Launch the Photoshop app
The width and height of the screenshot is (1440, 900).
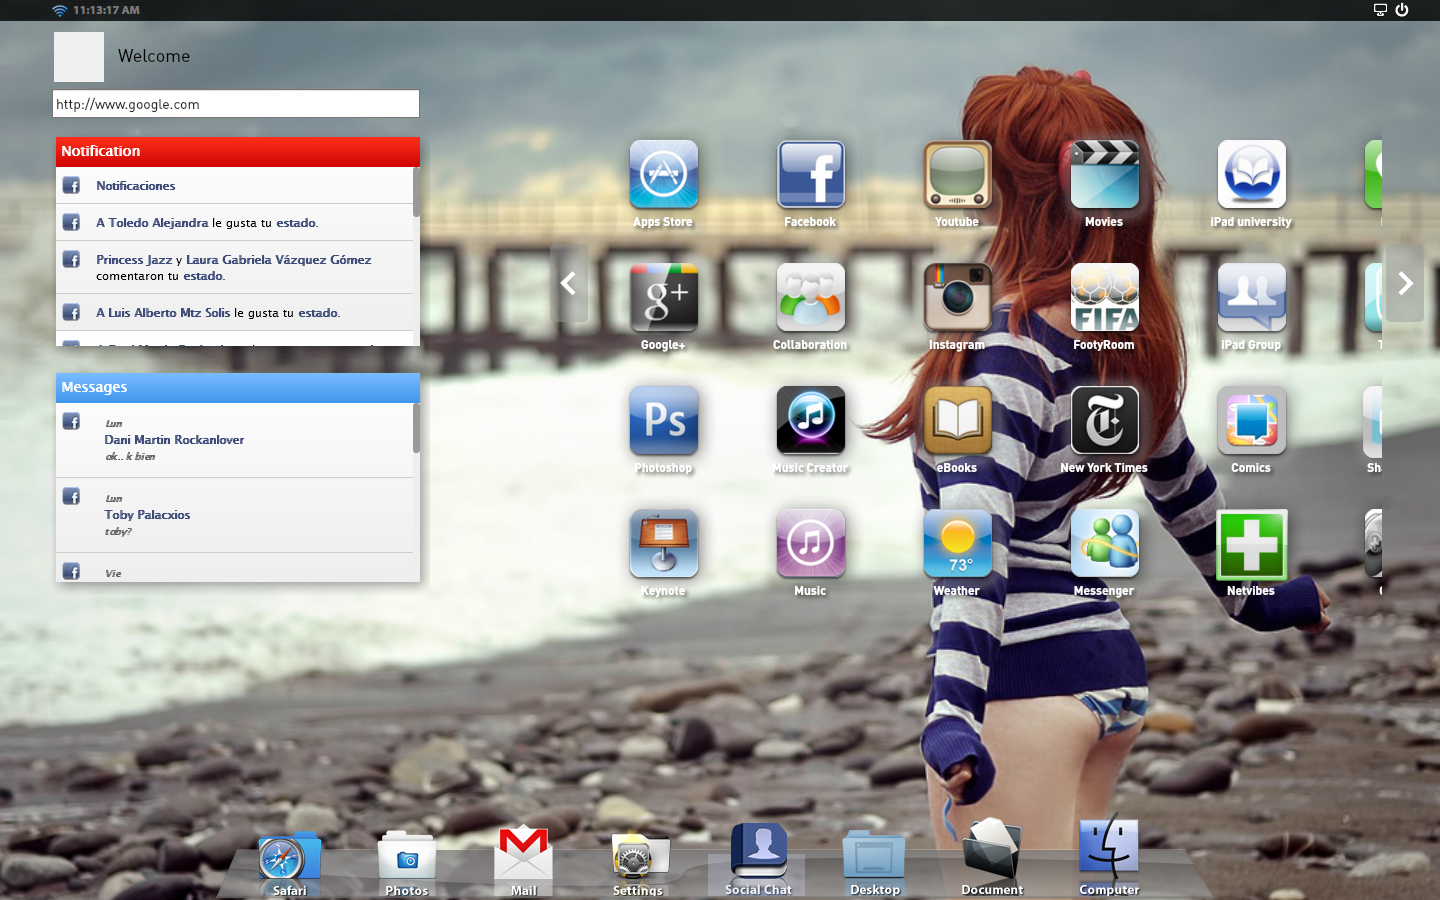point(663,420)
